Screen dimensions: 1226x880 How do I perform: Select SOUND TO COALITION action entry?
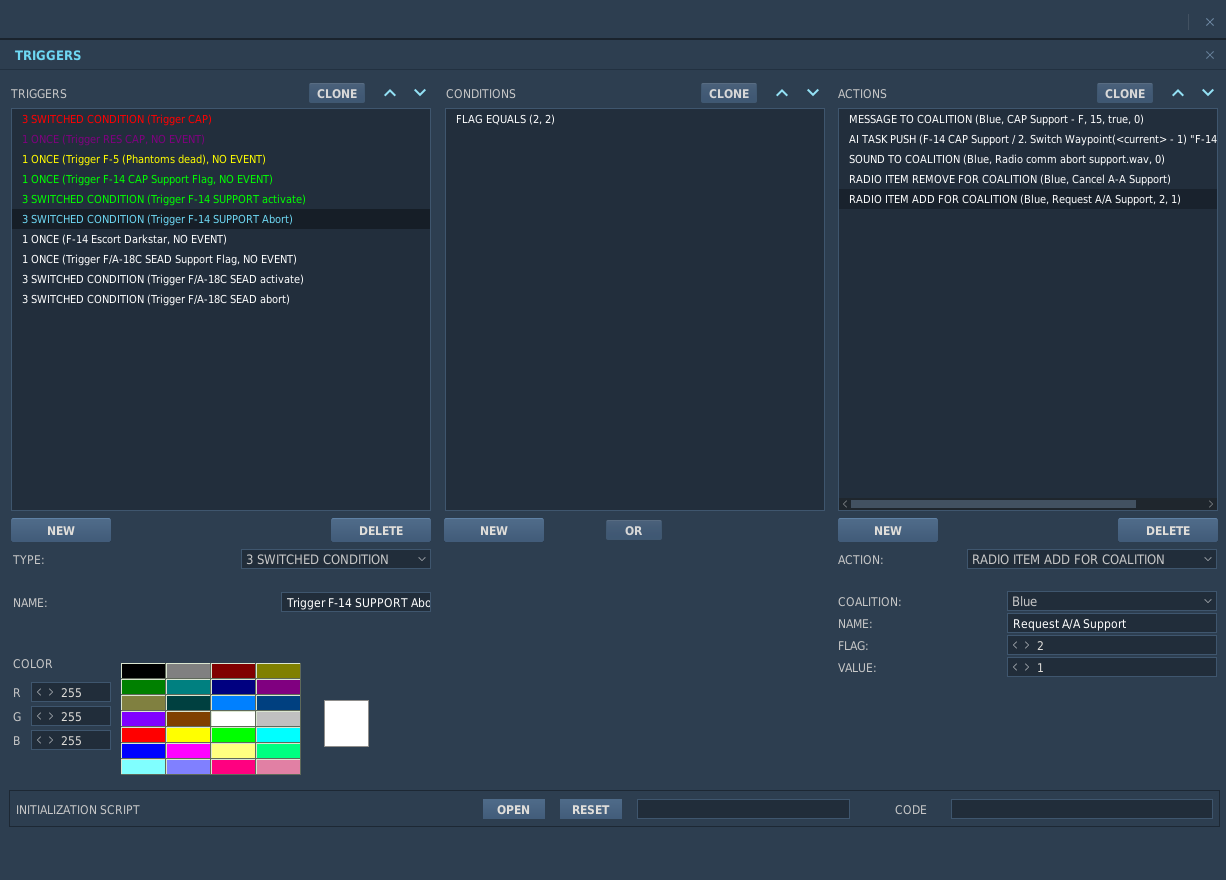pos(1028,159)
